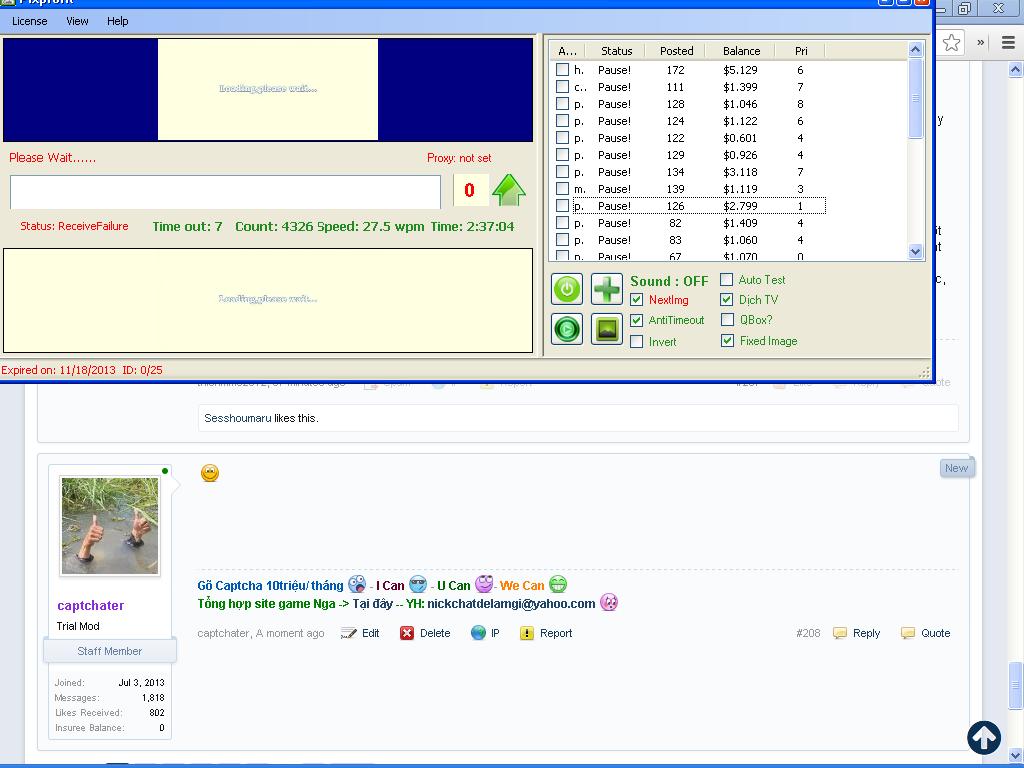Click the 'Status: ReceiveFailure' text
This screenshot has height=768, width=1024.
coord(74,227)
